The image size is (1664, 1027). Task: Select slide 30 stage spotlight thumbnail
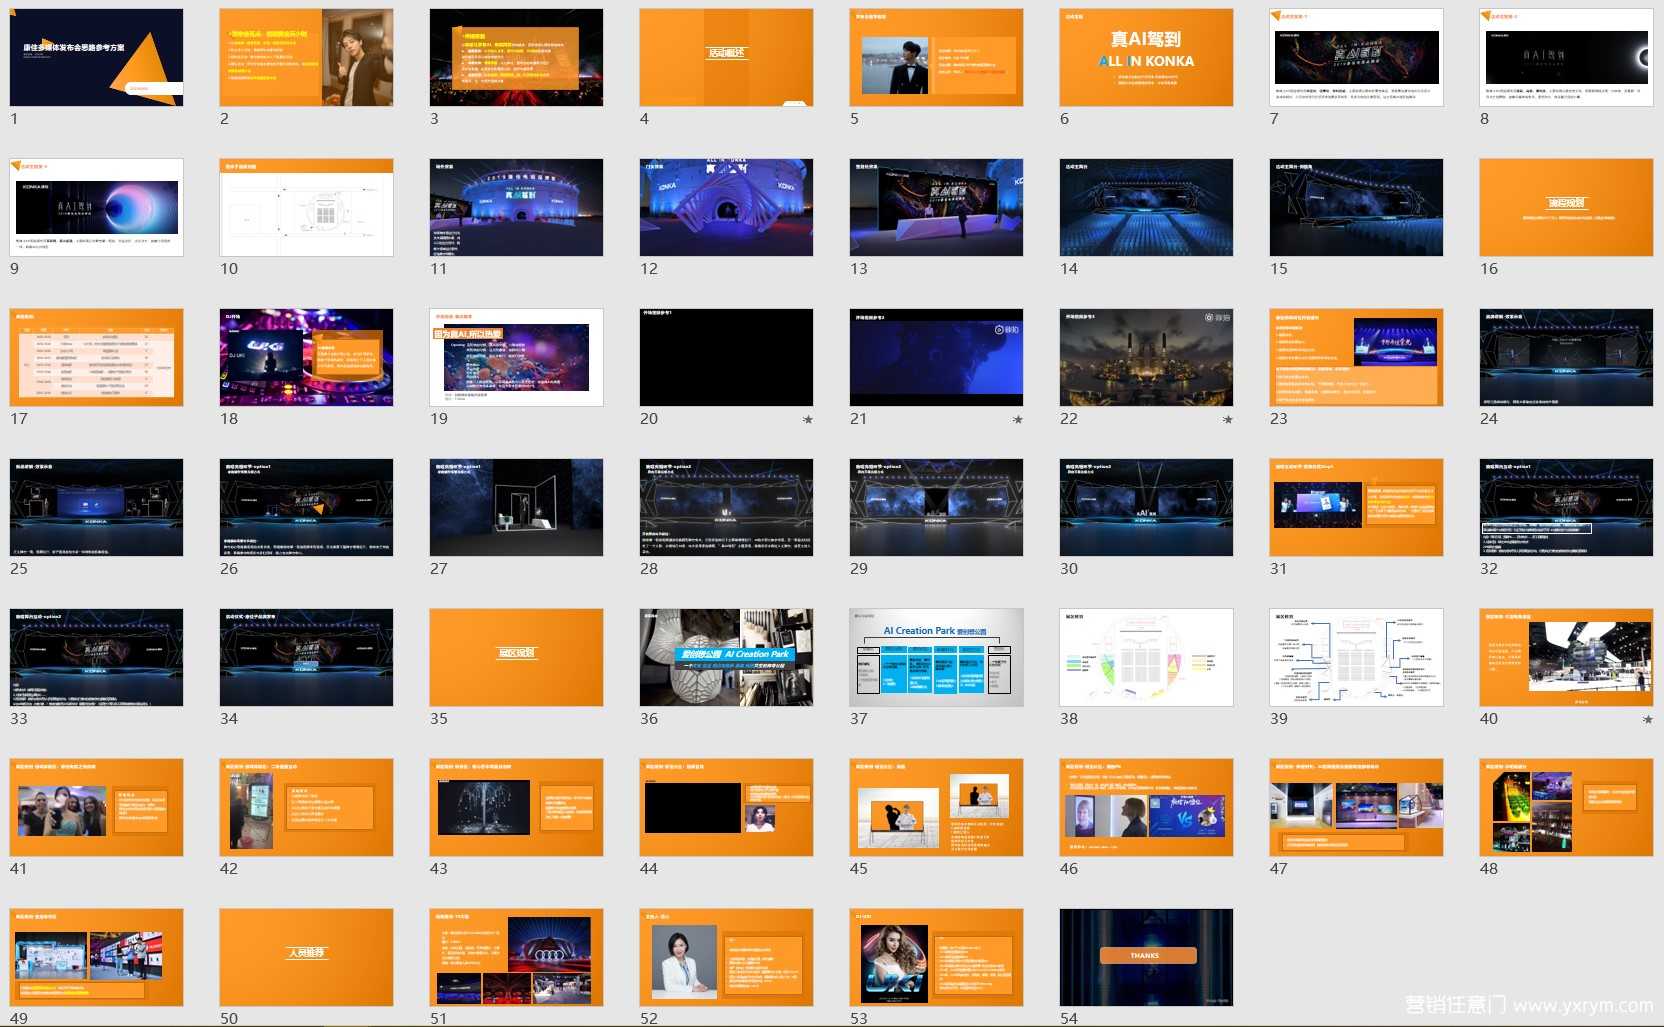tap(1146, 507)
